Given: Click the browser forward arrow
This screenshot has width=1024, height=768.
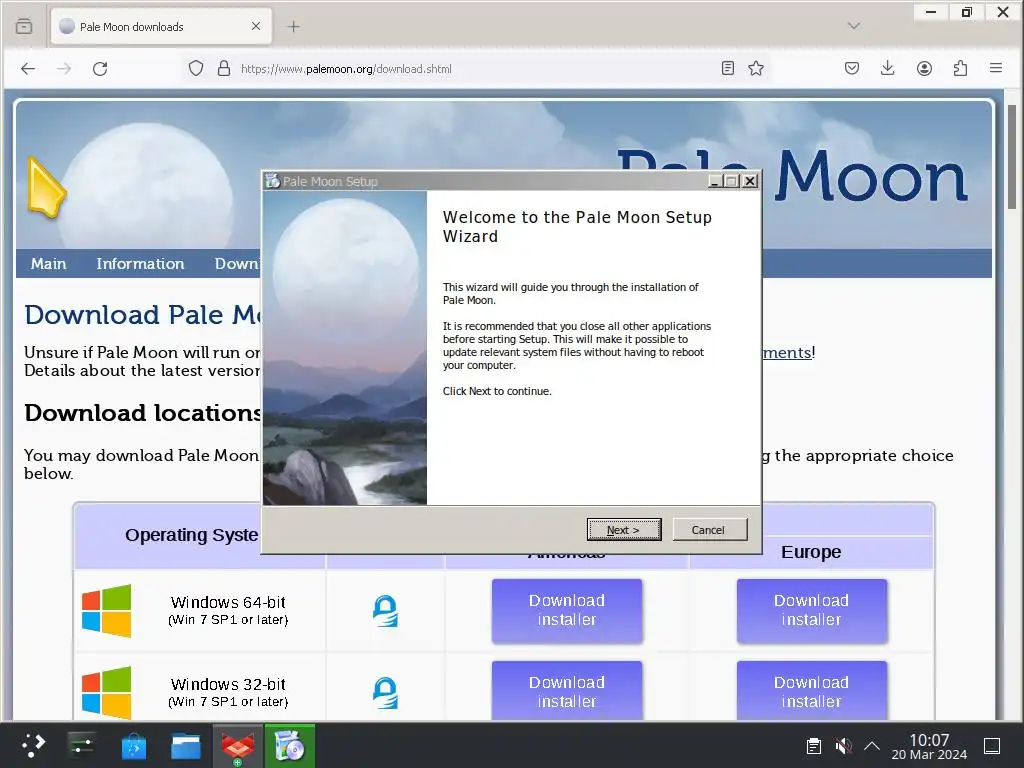Looking at the screenshot, I should click(x=64, y=69).
